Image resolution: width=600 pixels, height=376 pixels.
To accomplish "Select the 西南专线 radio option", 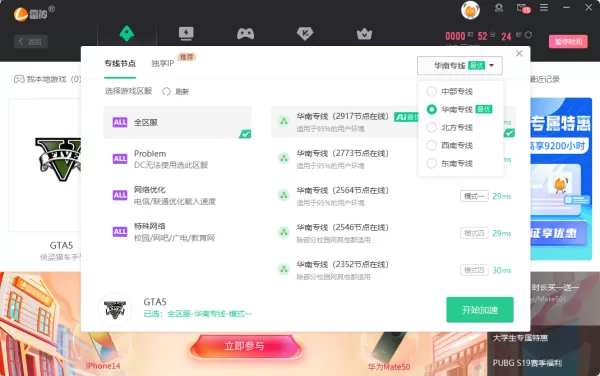I will coord(432,145).
